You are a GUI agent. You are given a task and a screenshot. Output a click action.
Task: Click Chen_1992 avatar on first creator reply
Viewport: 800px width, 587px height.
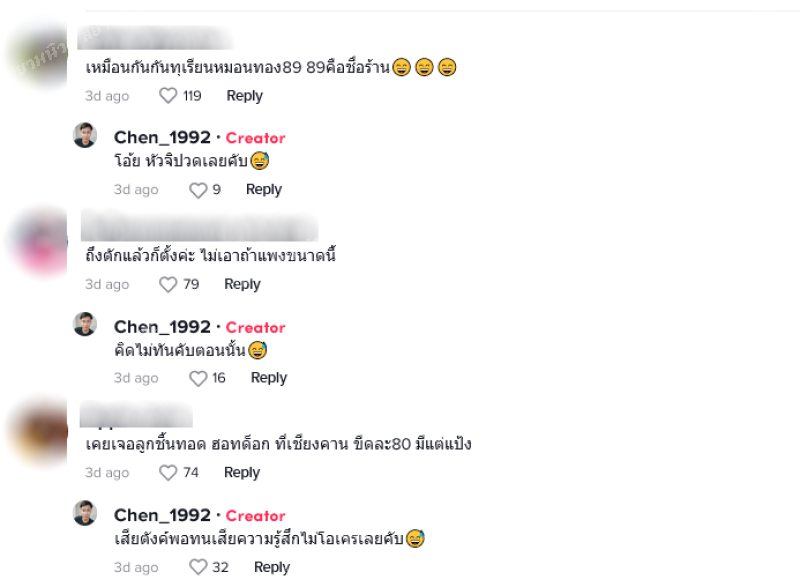click(x=85, y=135)
